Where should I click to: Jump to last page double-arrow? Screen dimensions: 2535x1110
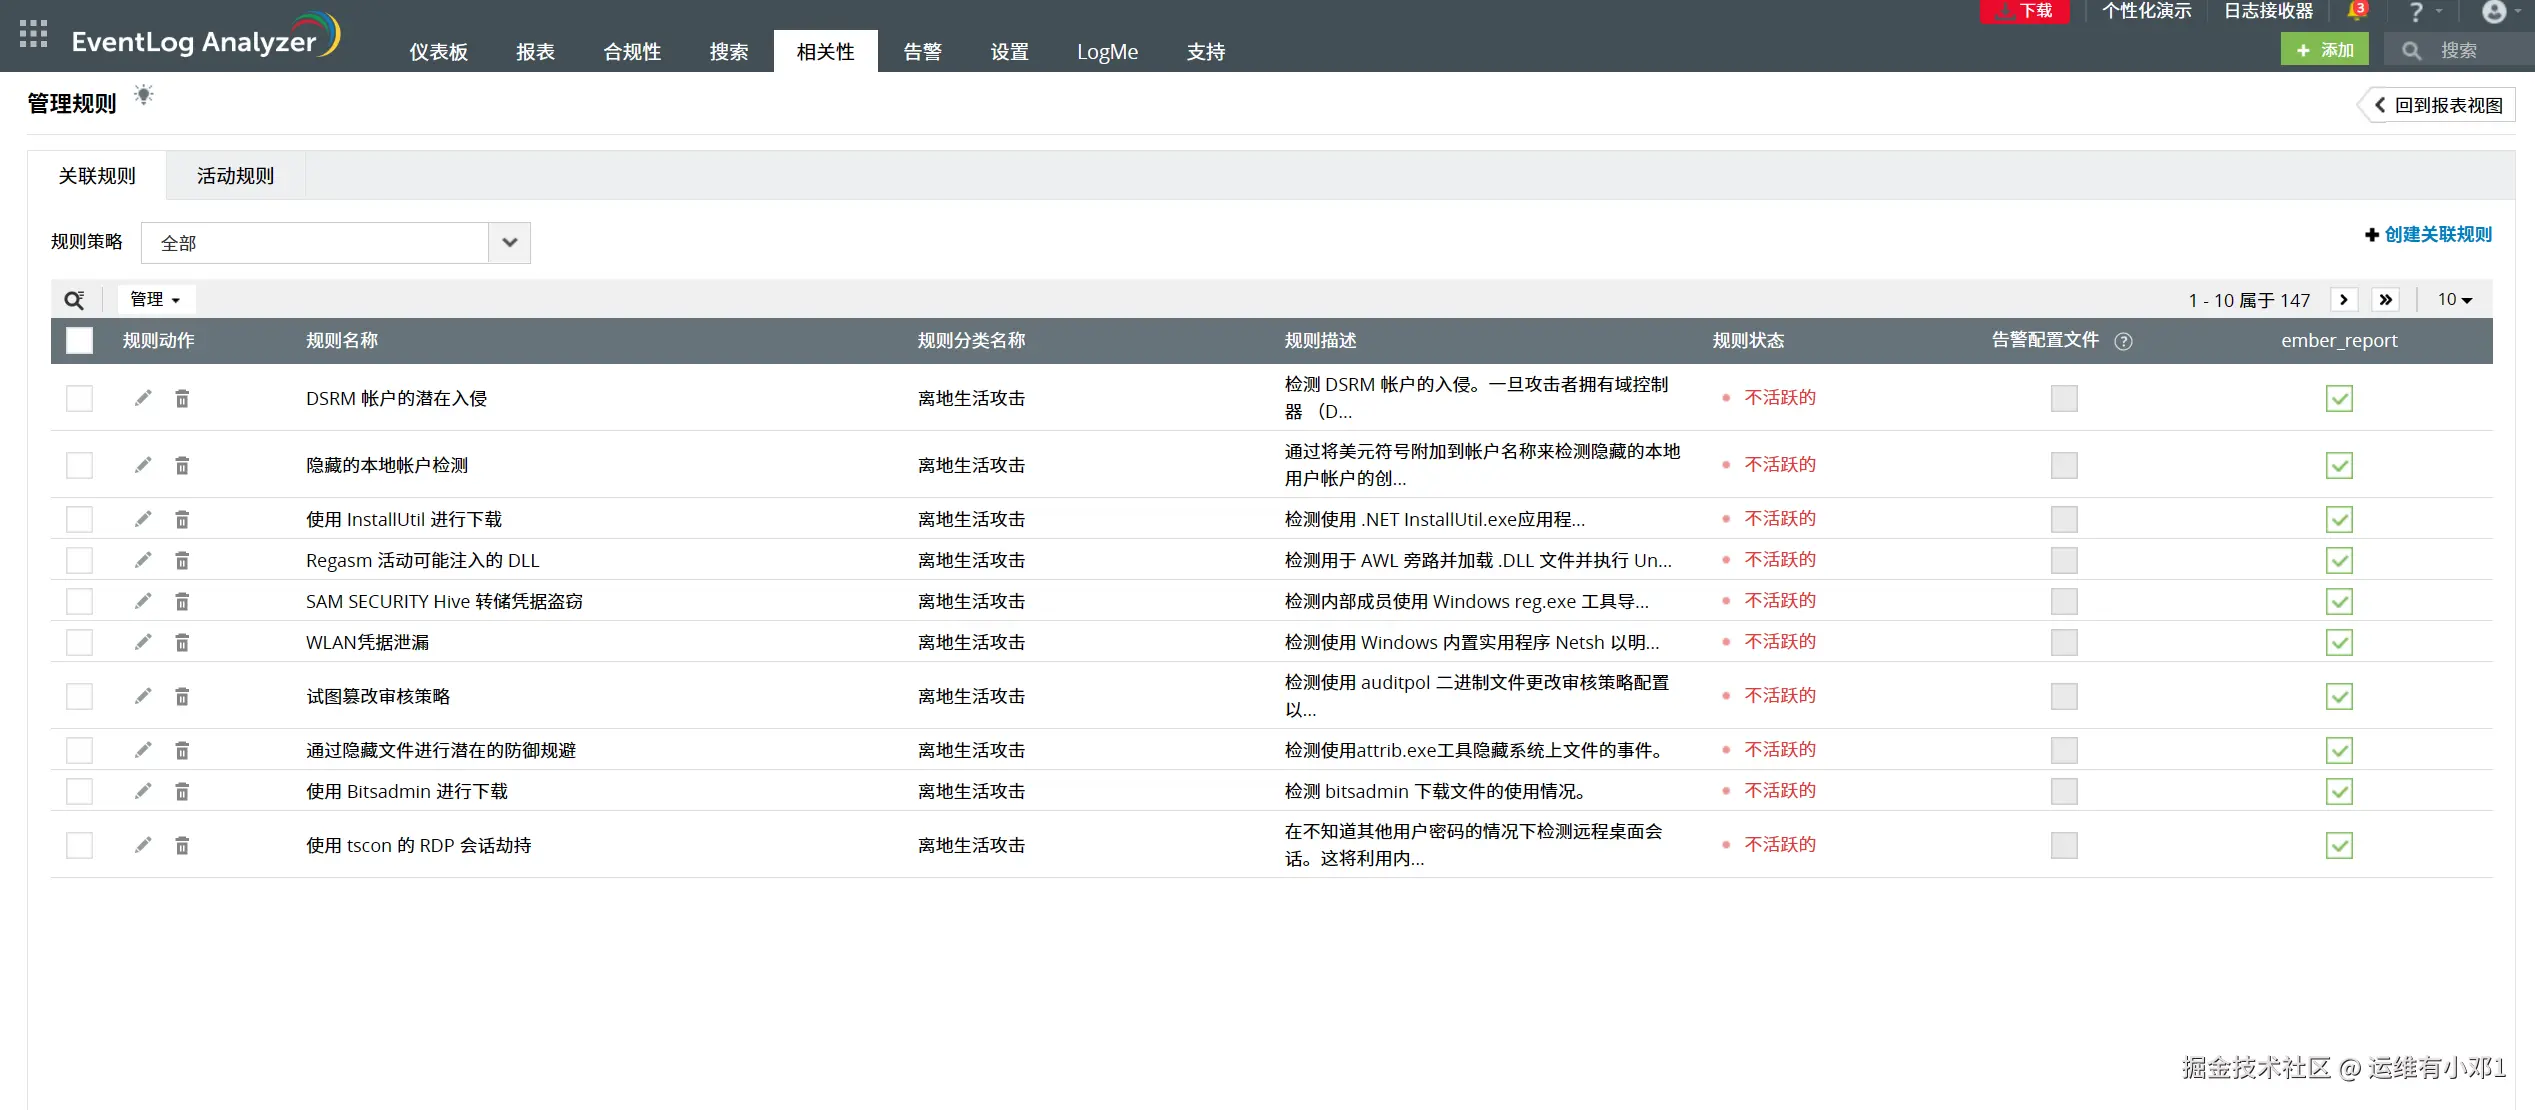point(2385,300)
